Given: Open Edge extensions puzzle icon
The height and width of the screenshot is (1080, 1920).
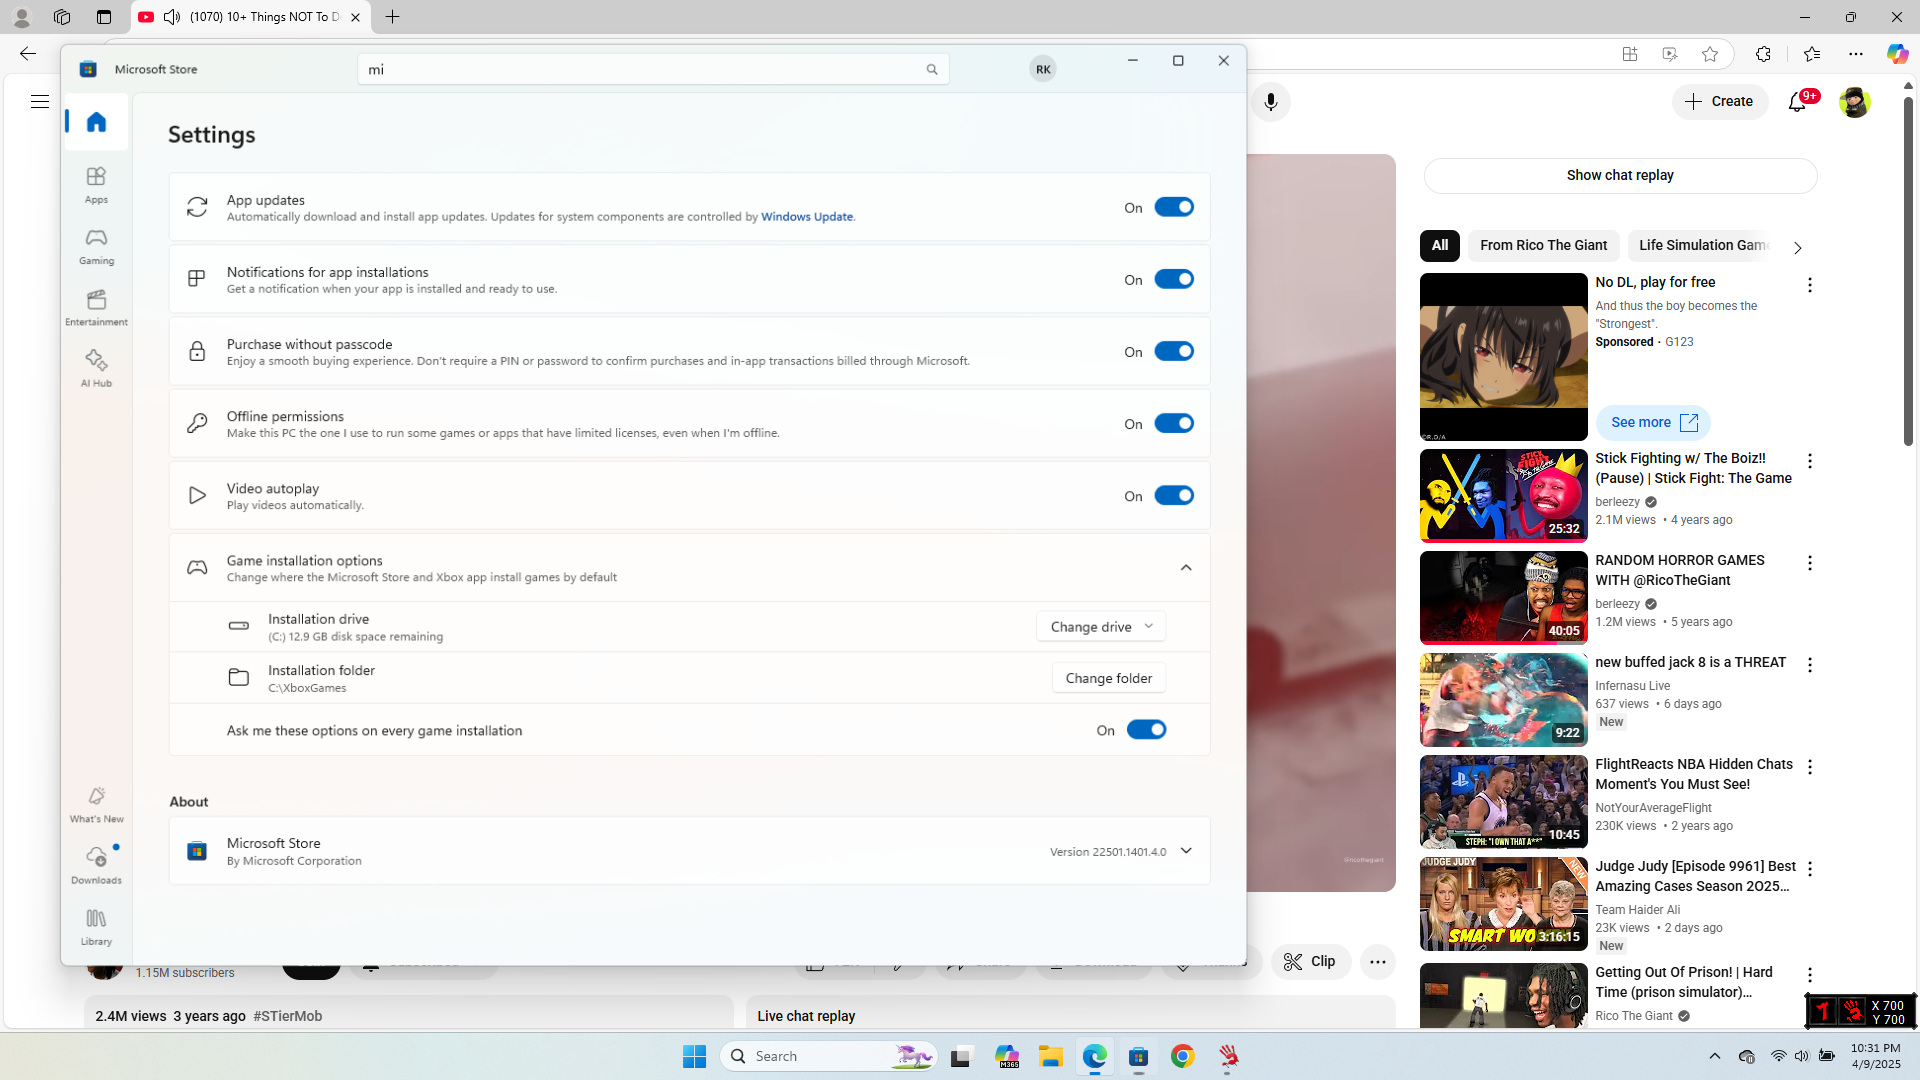Looking at the screenshot, I should point(1763,54).
